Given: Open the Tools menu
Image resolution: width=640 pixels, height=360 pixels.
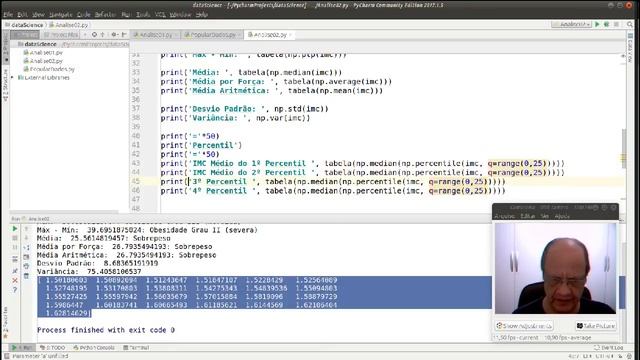Looking at the screenshot, I should pos(143,14).
